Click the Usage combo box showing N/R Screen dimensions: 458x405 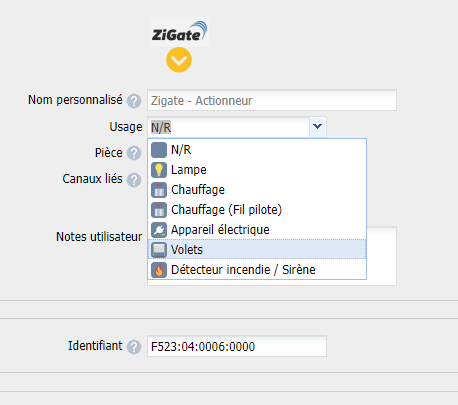pos(237,127)
